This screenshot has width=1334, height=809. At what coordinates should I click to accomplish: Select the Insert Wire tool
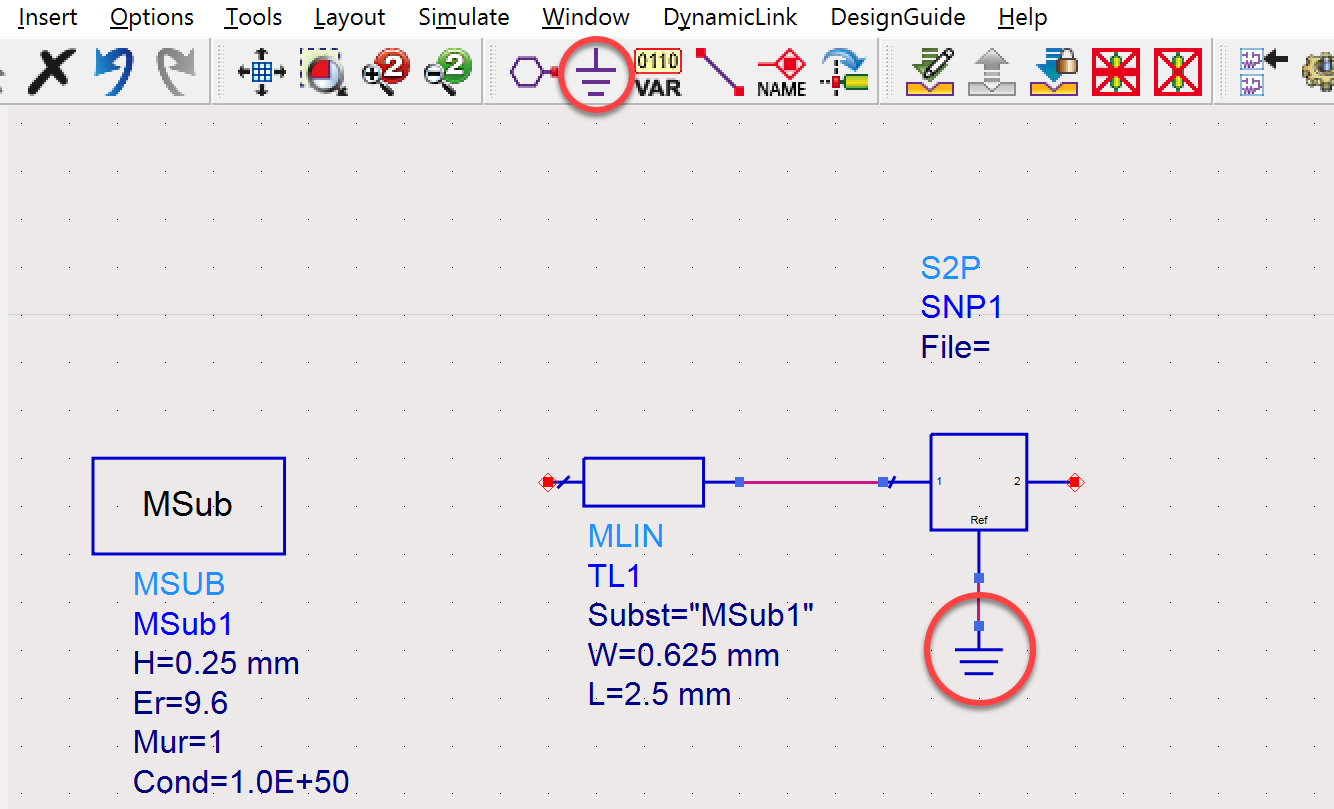[x=720, y=72]
